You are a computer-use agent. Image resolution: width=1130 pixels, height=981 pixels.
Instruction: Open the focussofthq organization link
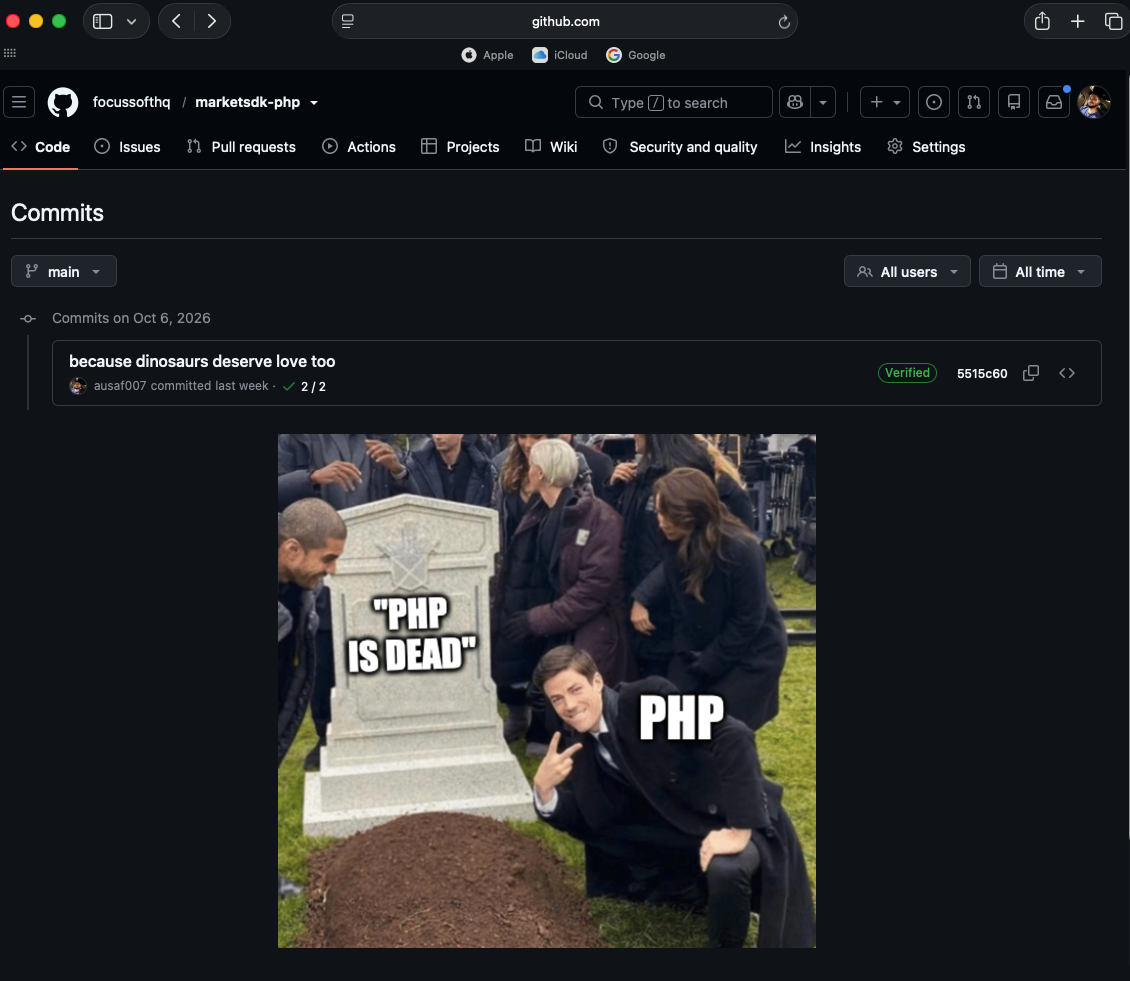tap(131, 102)
